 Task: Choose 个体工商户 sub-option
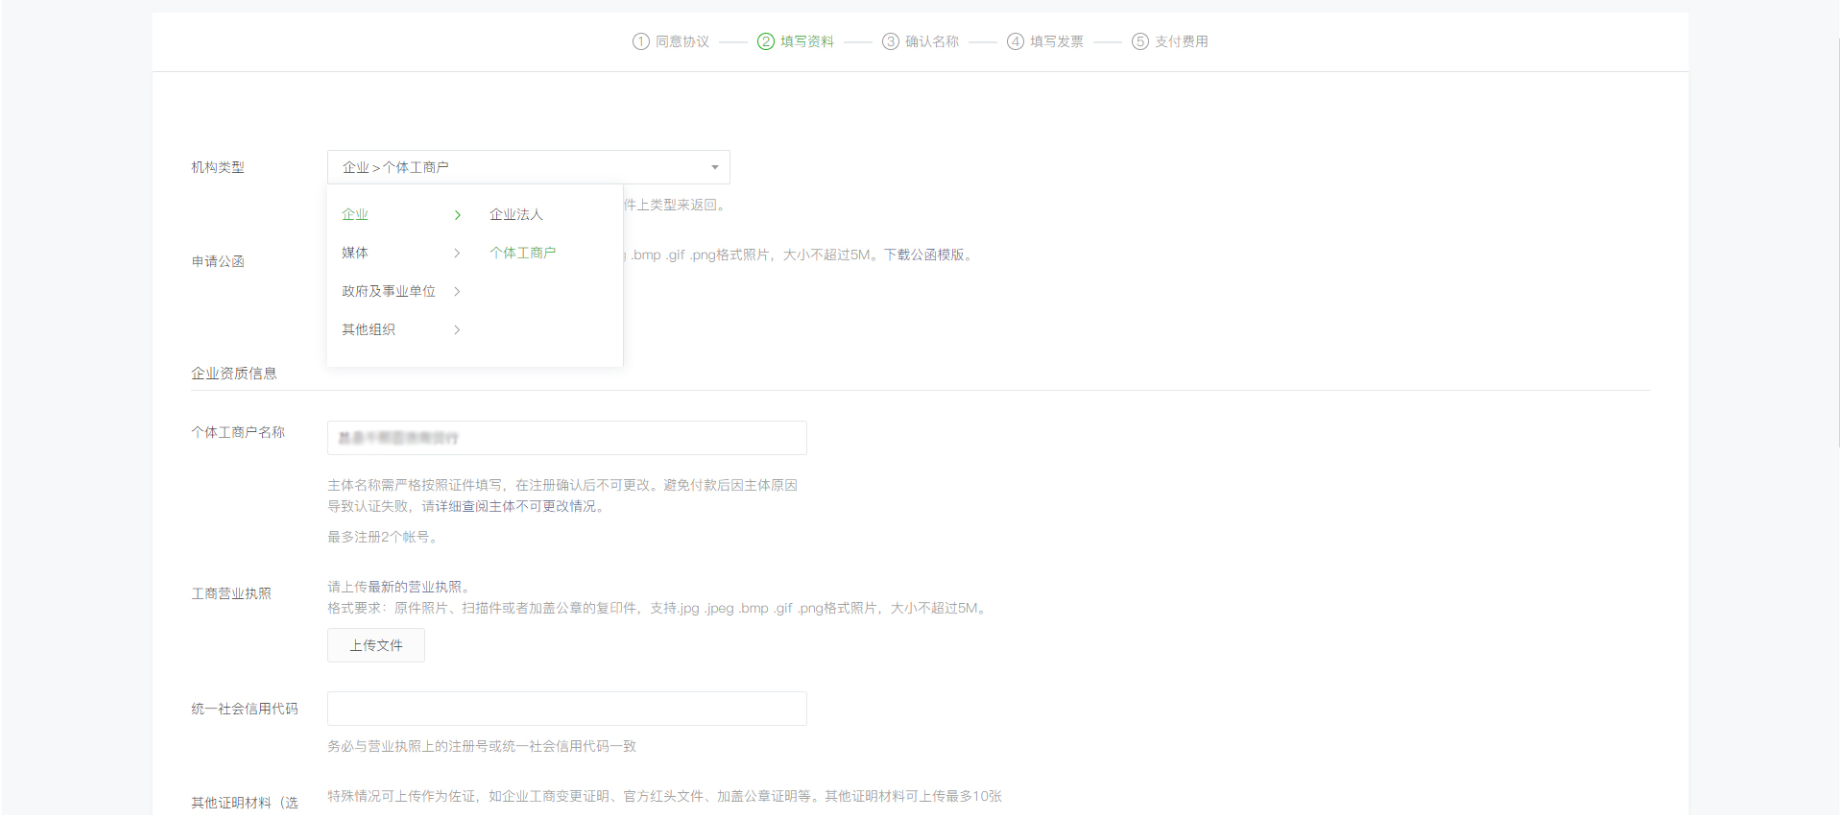pos(523,253)
